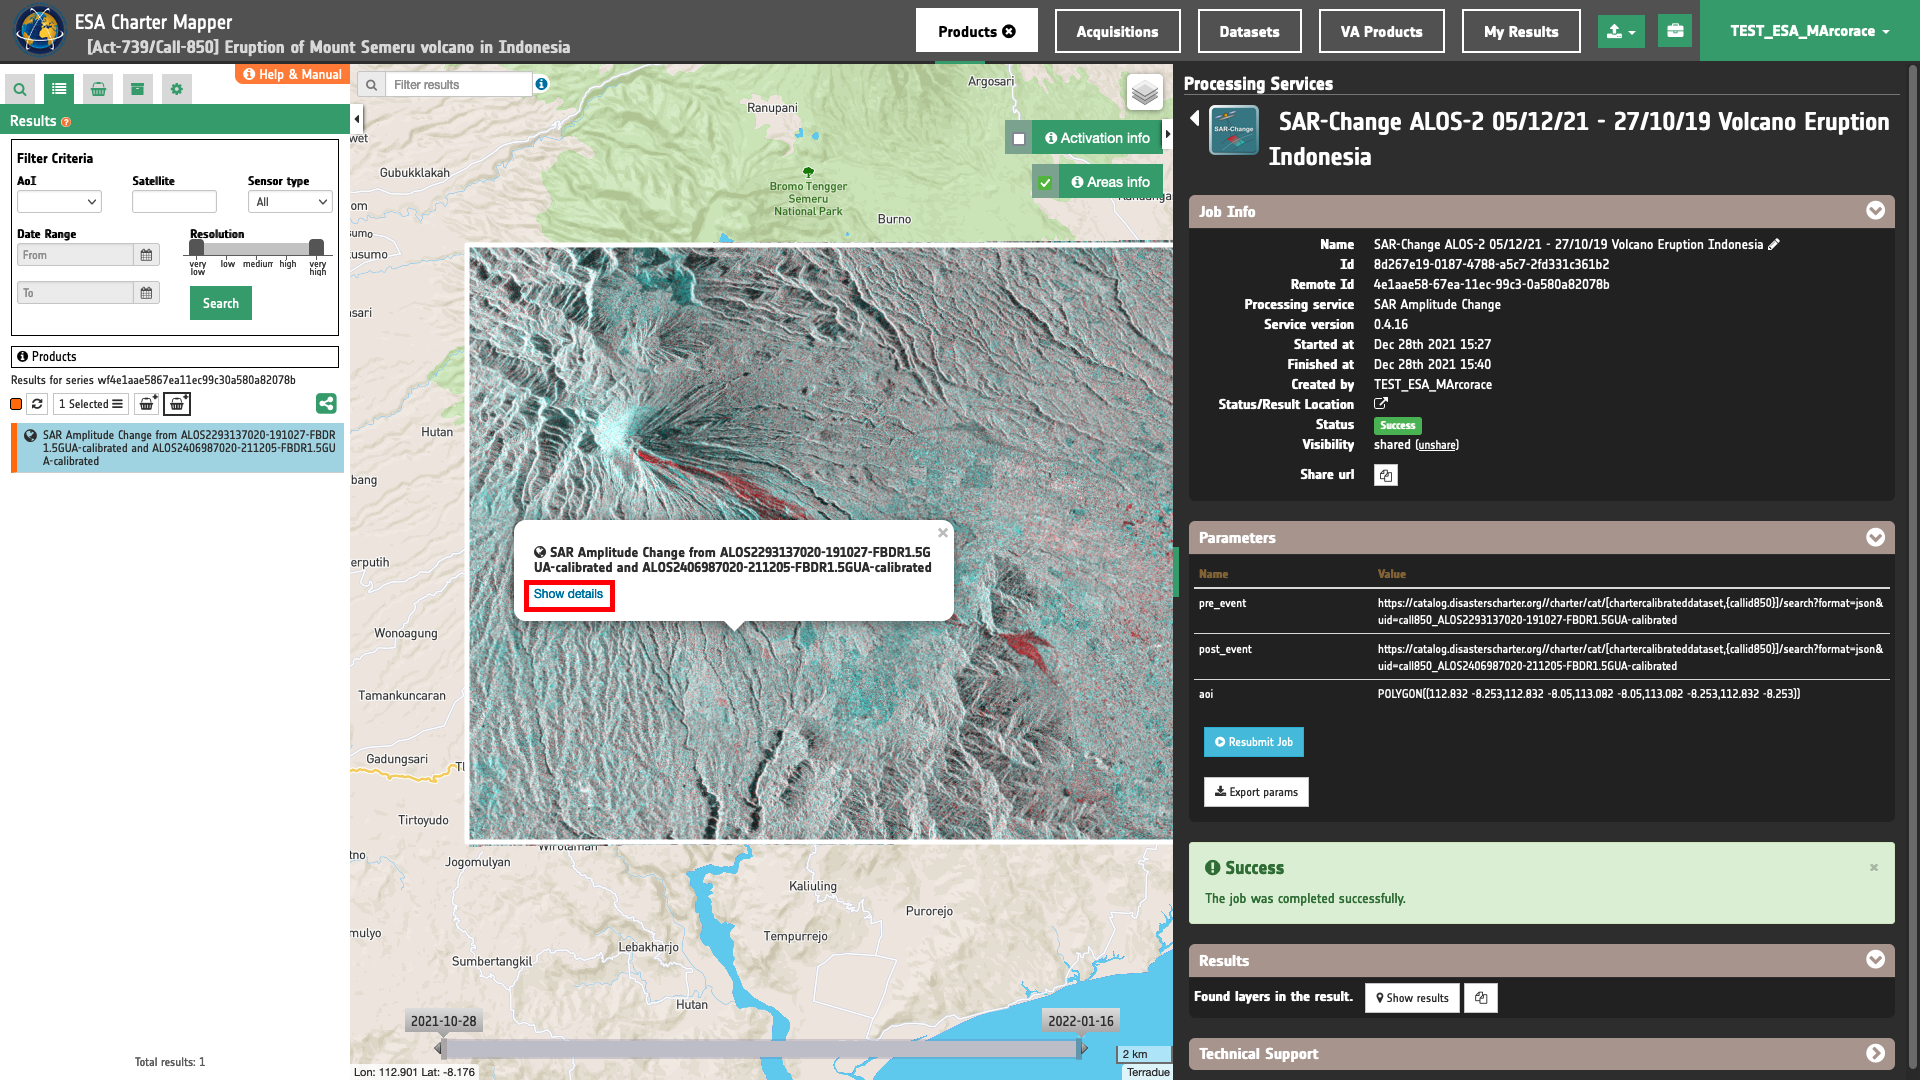Screen dimensions: 1920x1080
Task: Collapse the Job Info section
Action: (x=1875, y=210)
